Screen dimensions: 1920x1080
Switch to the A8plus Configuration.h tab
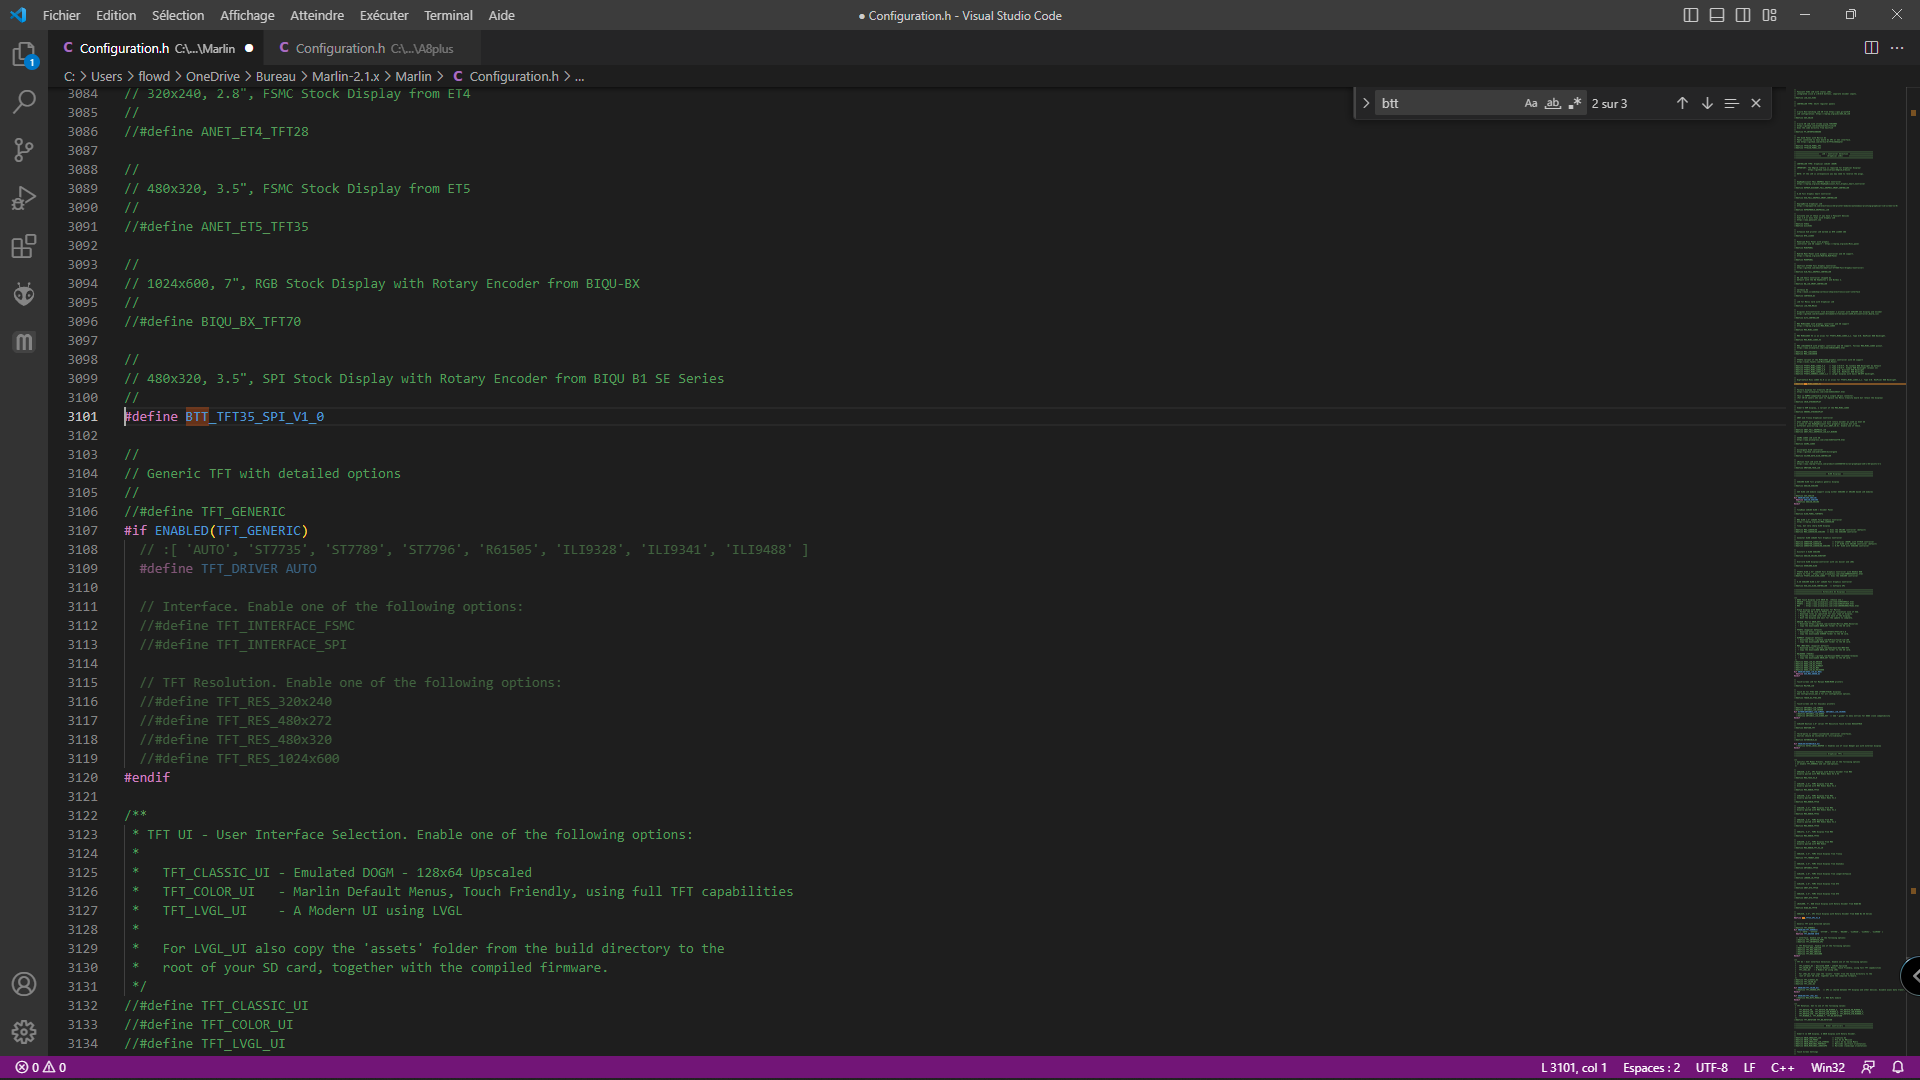coord(366,48)
